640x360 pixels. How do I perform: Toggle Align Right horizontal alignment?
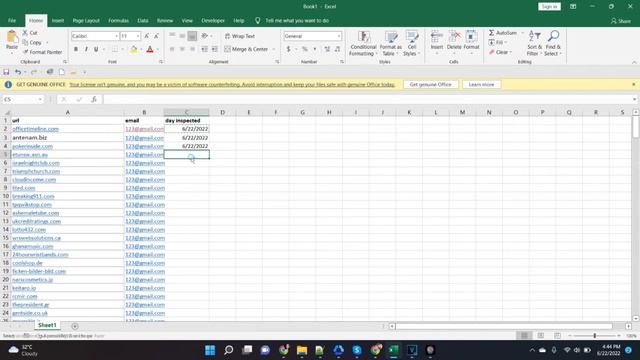point(192,49)
